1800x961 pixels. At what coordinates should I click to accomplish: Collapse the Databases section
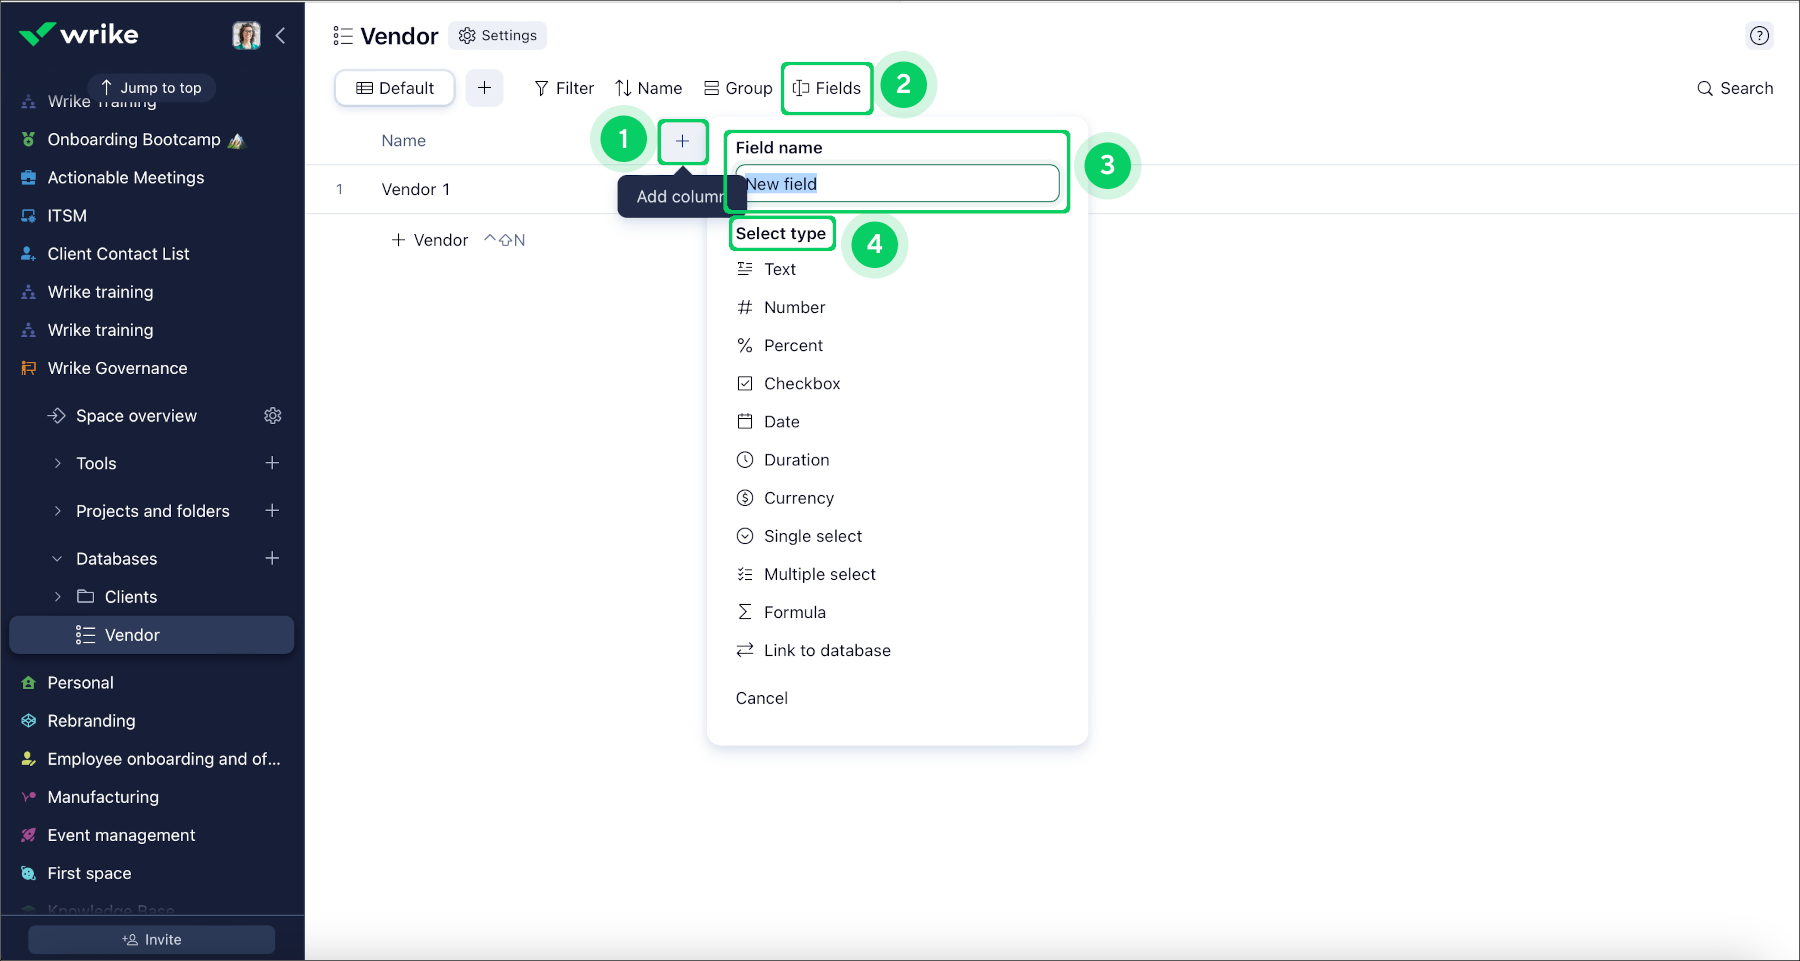[58, 558]
